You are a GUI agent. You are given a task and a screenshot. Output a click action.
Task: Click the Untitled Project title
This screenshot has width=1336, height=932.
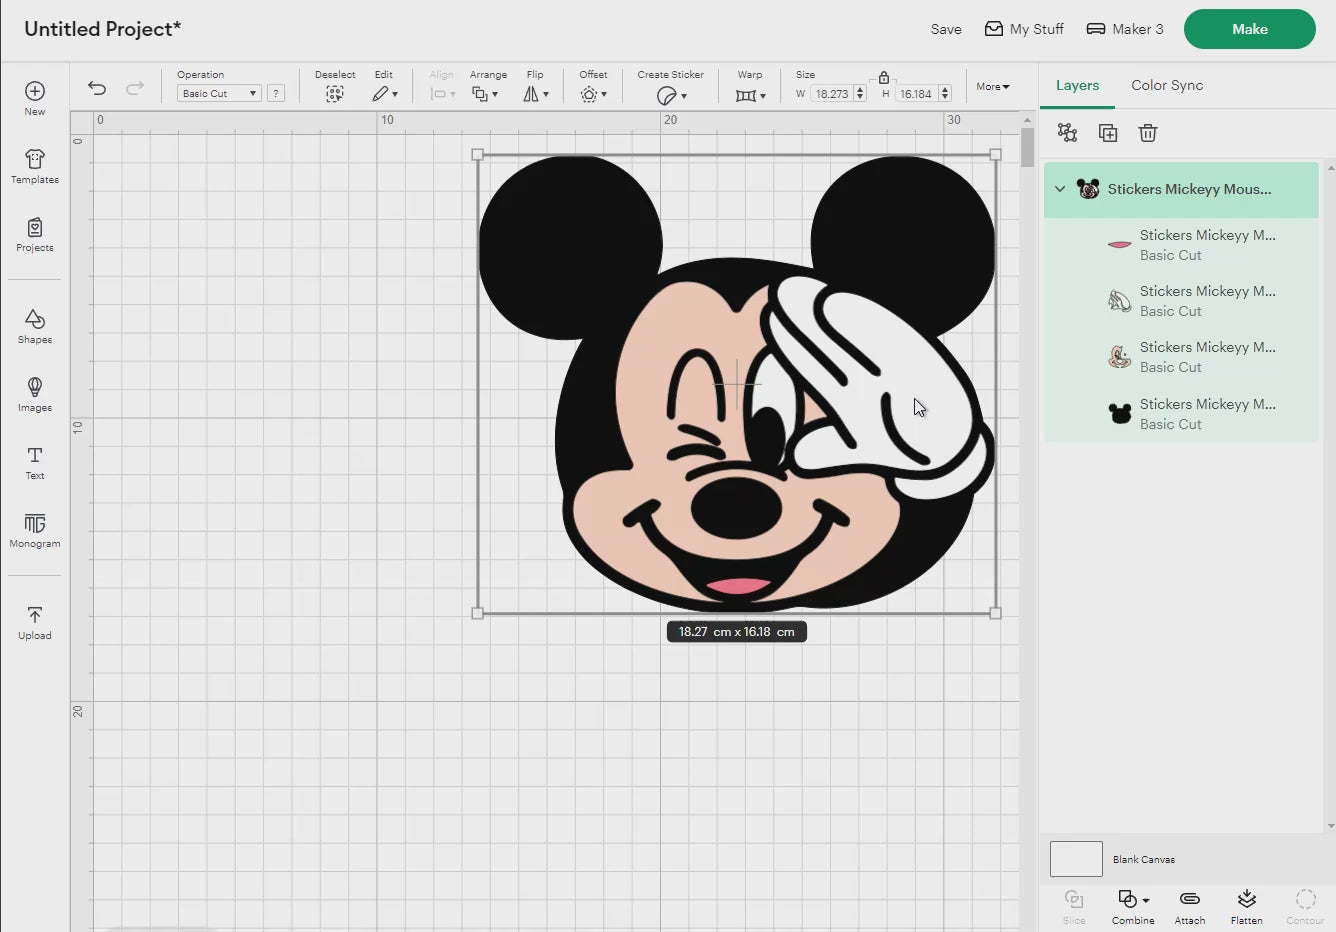pos(103,29)
